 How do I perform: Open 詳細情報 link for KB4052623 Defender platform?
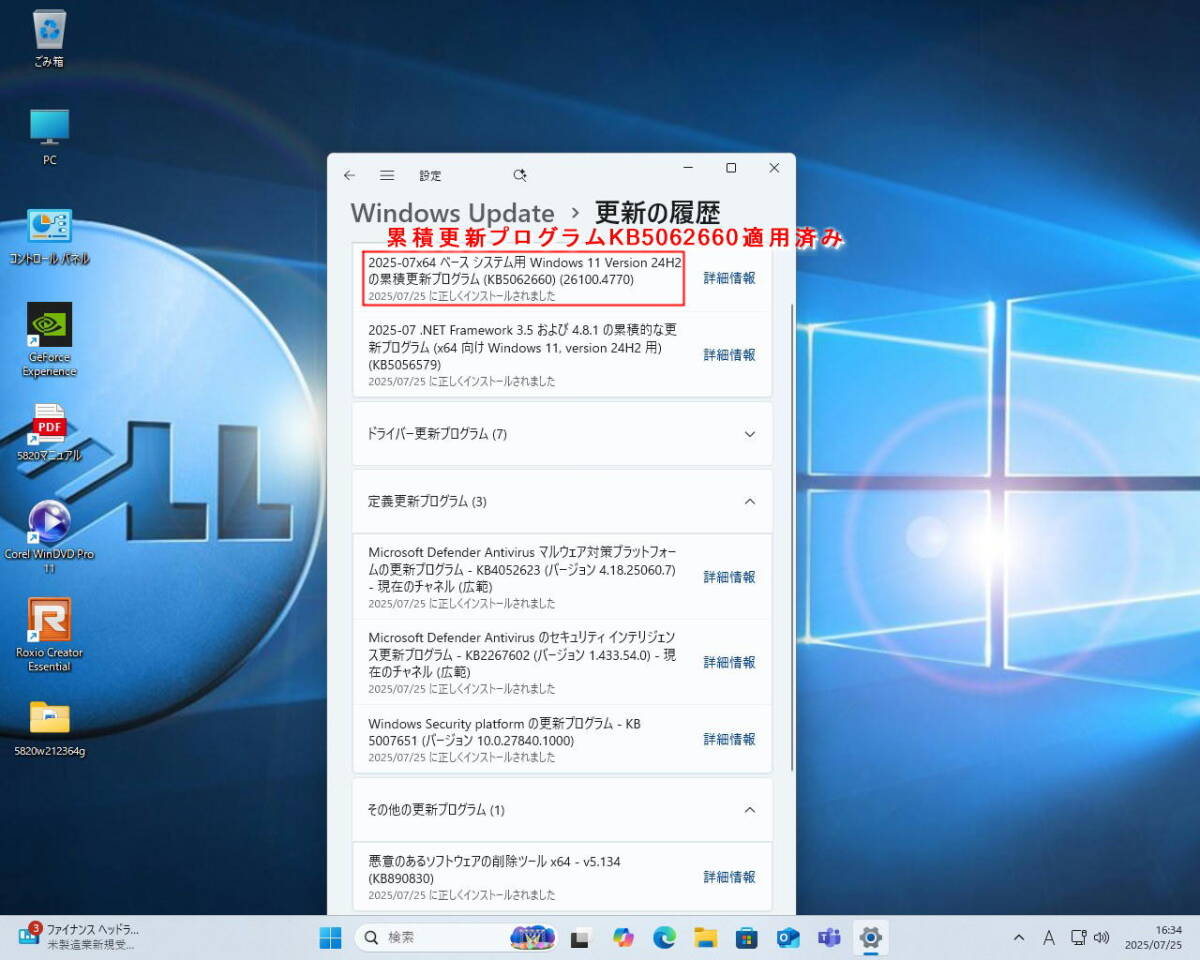(729, 577)
